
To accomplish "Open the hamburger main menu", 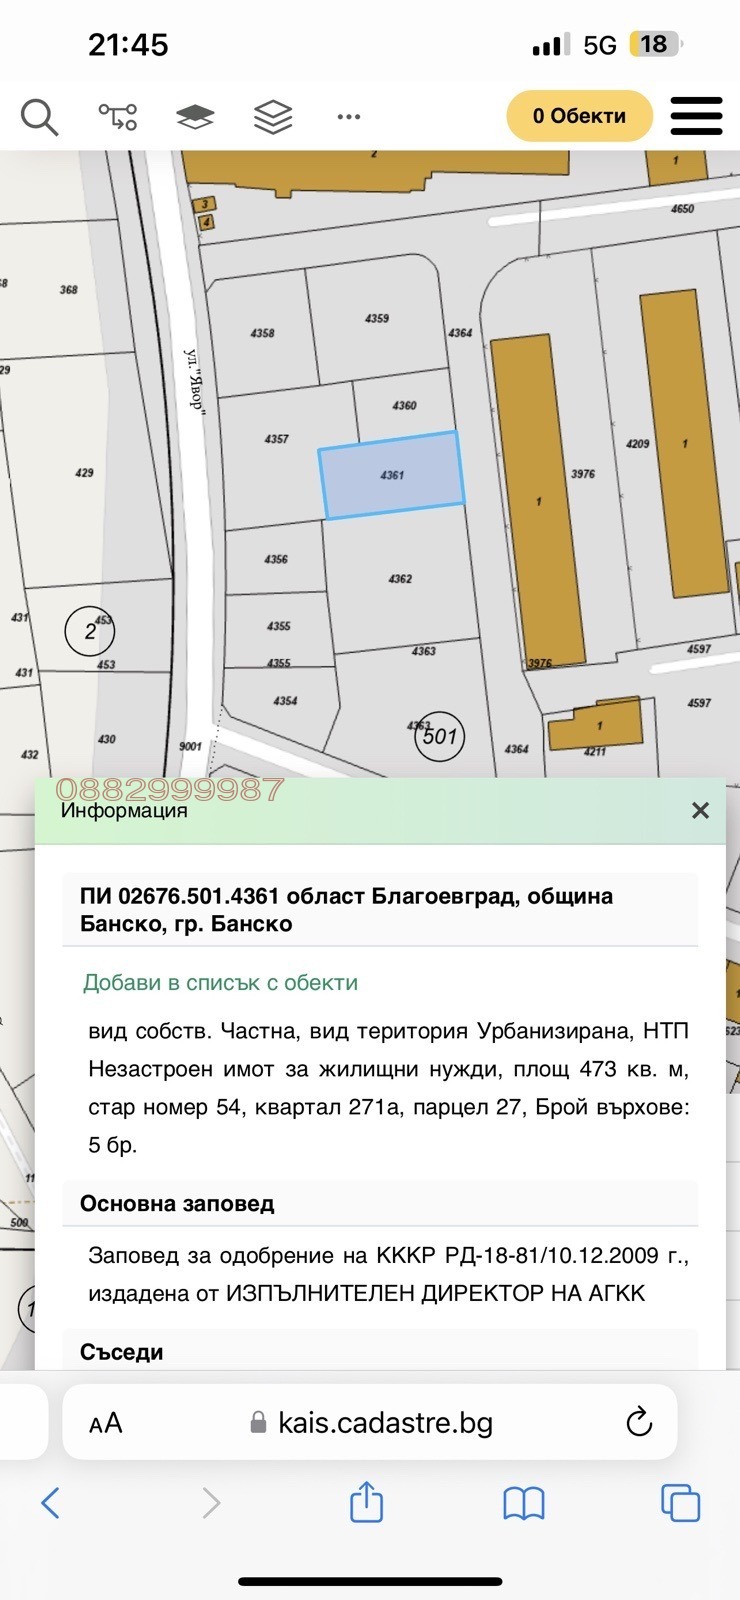I will click(696, 116).
